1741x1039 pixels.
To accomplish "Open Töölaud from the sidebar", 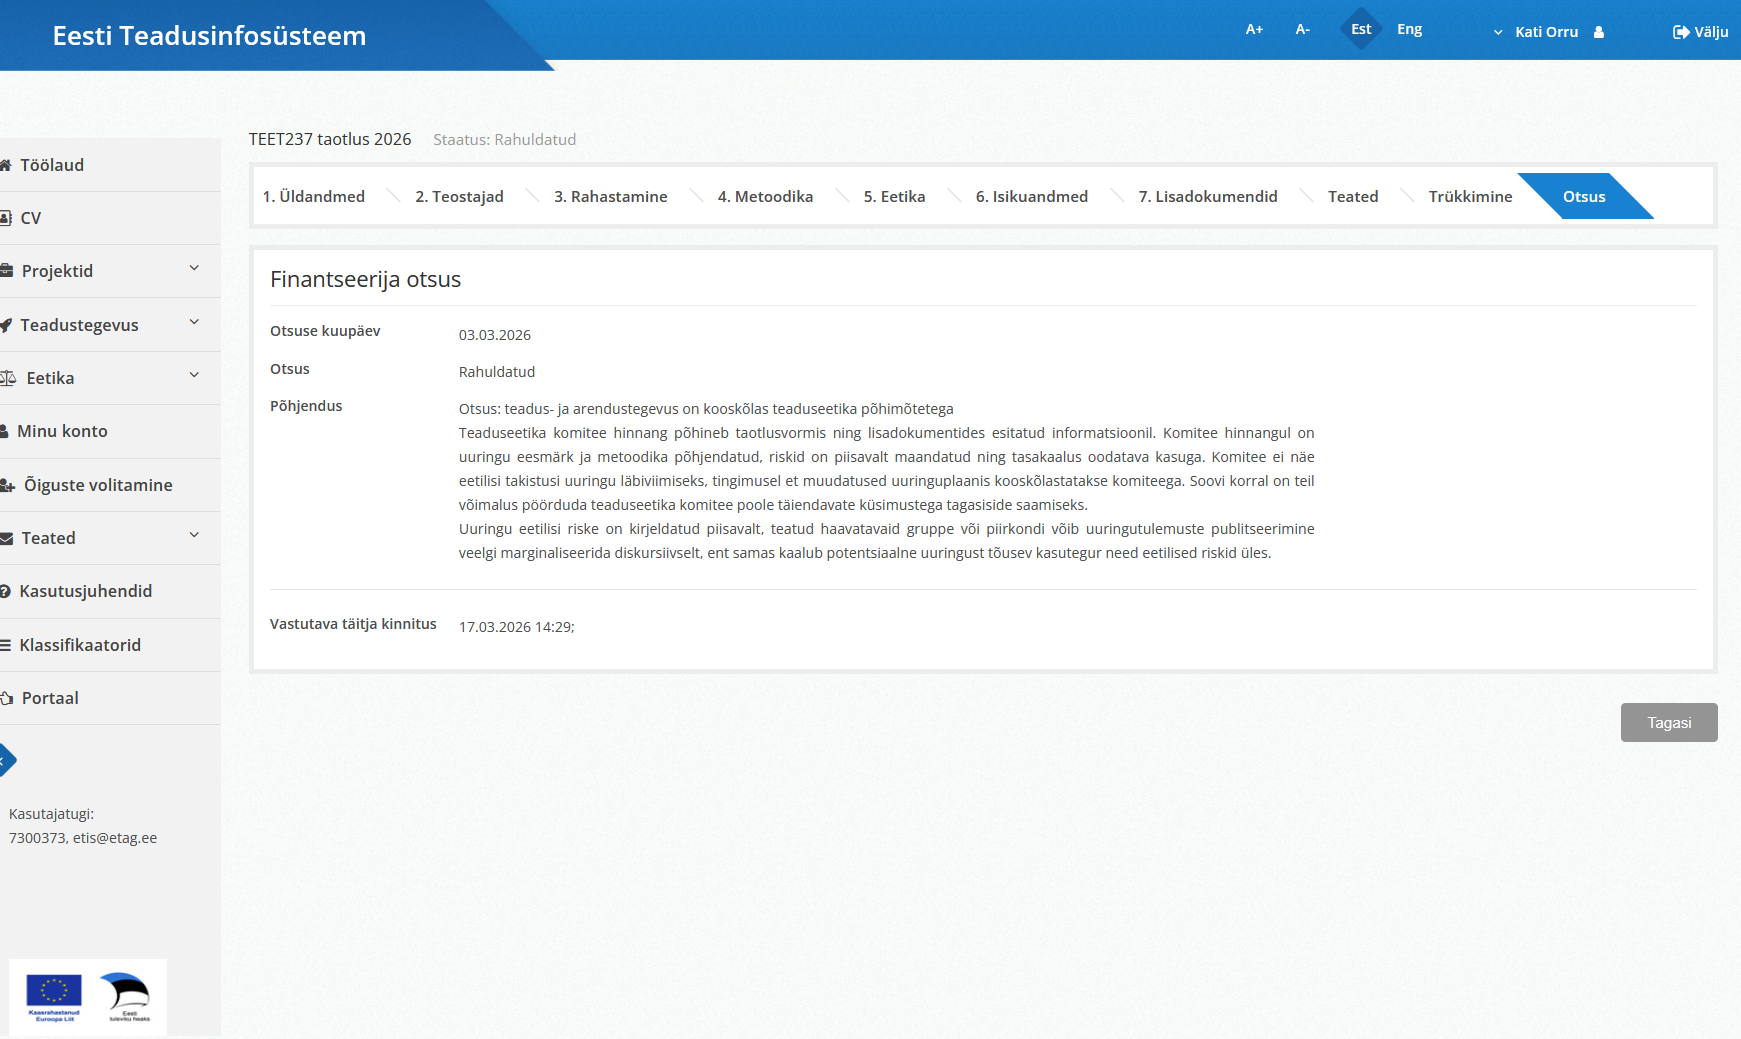I will click(x=52, y=165).
